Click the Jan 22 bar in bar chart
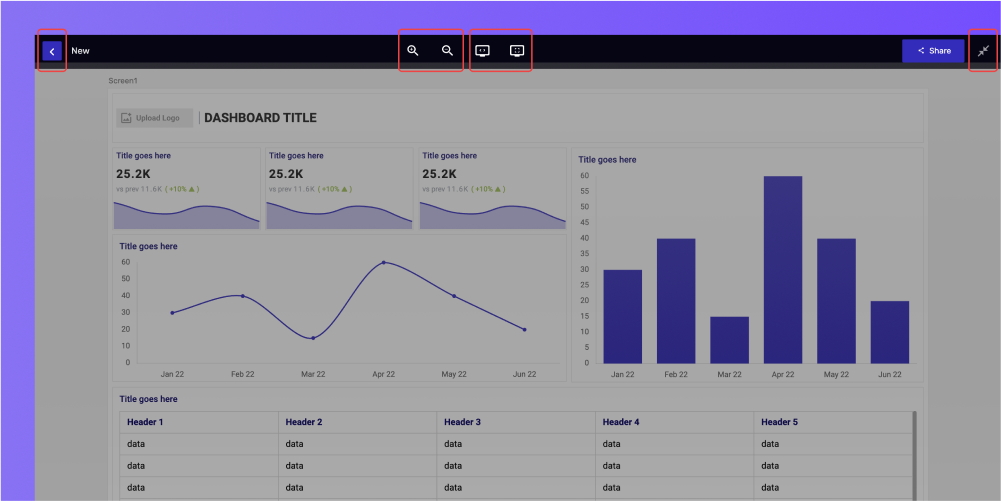 click(622, 317)
